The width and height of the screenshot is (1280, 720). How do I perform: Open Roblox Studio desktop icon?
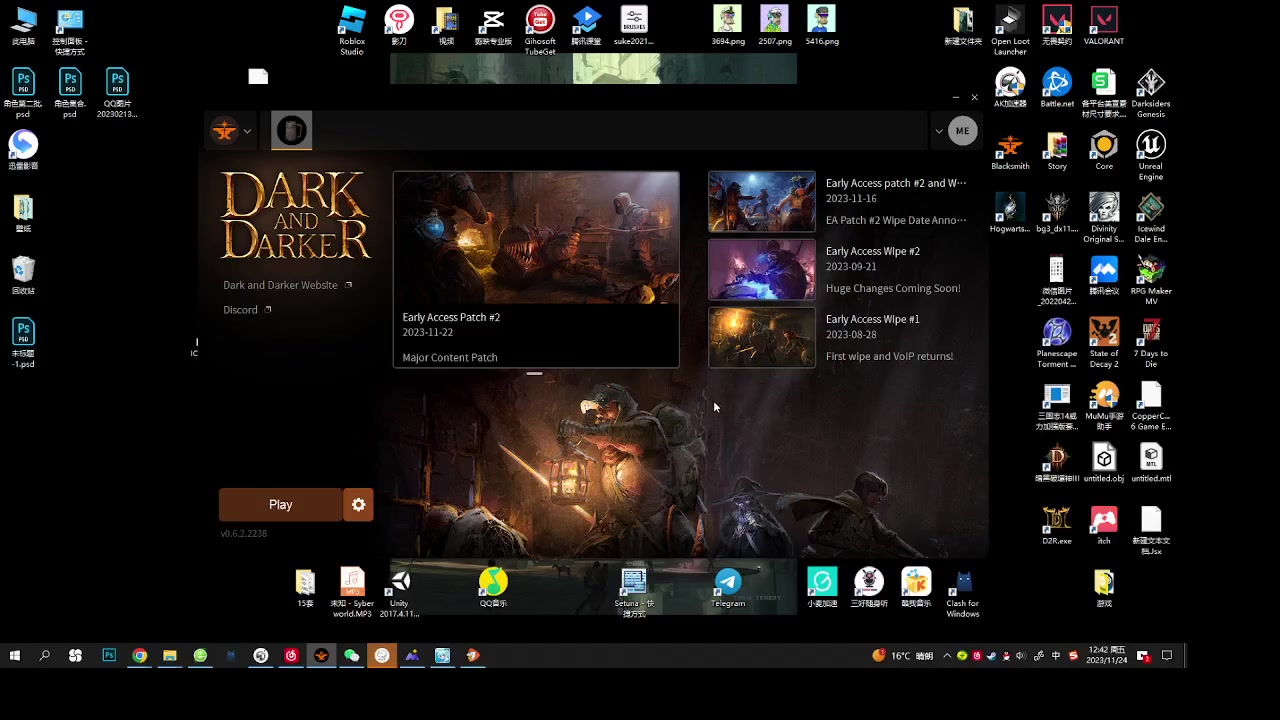pyautogui.click(x=352, y=31)
